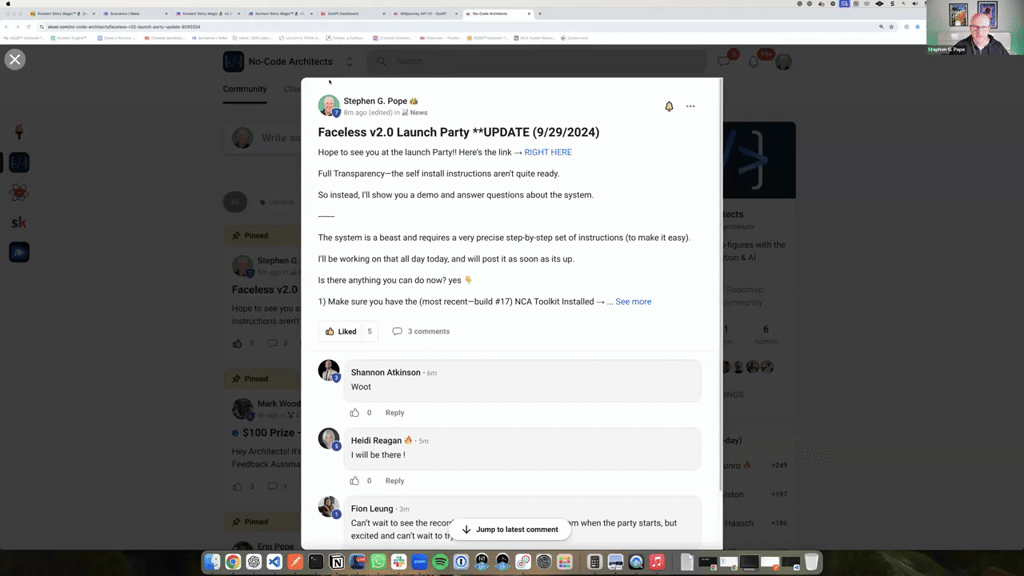1024x576 pixels.
Task: Click the Skool search field
Action: (x=537, y=61)
